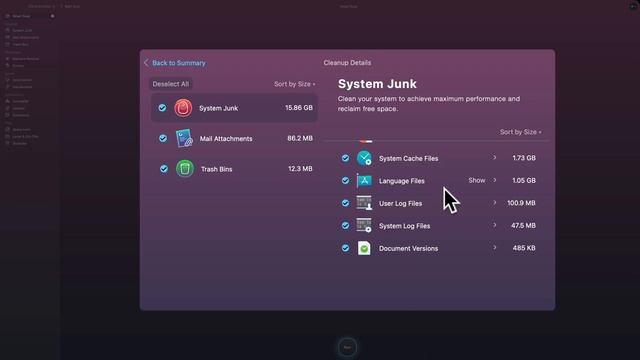
Task: Expand System Cache Files with its chevron
Action: click(495, 158)
